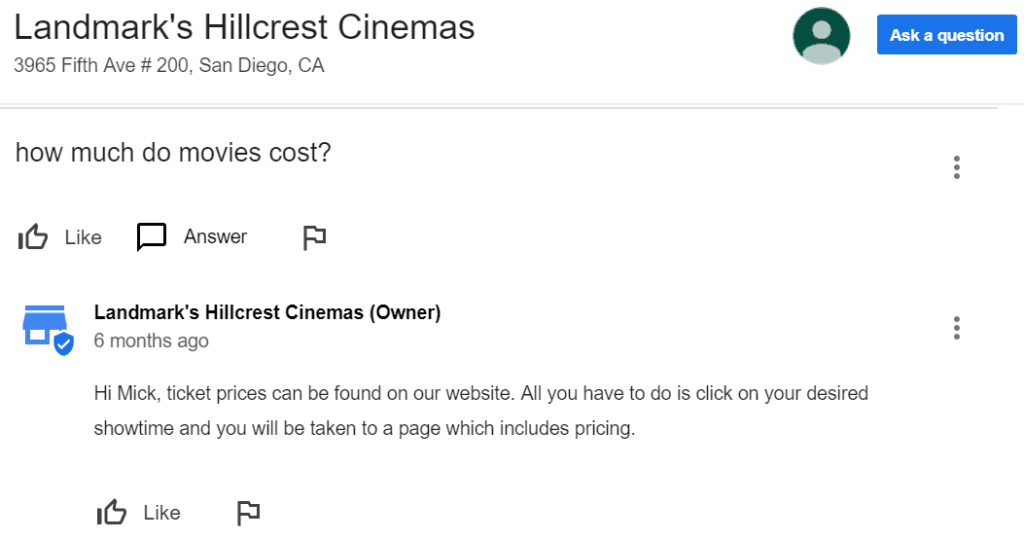Click the blue storefront owner icon
Viewport: 1024px width, 540px height.
click(x=43, y=324)
